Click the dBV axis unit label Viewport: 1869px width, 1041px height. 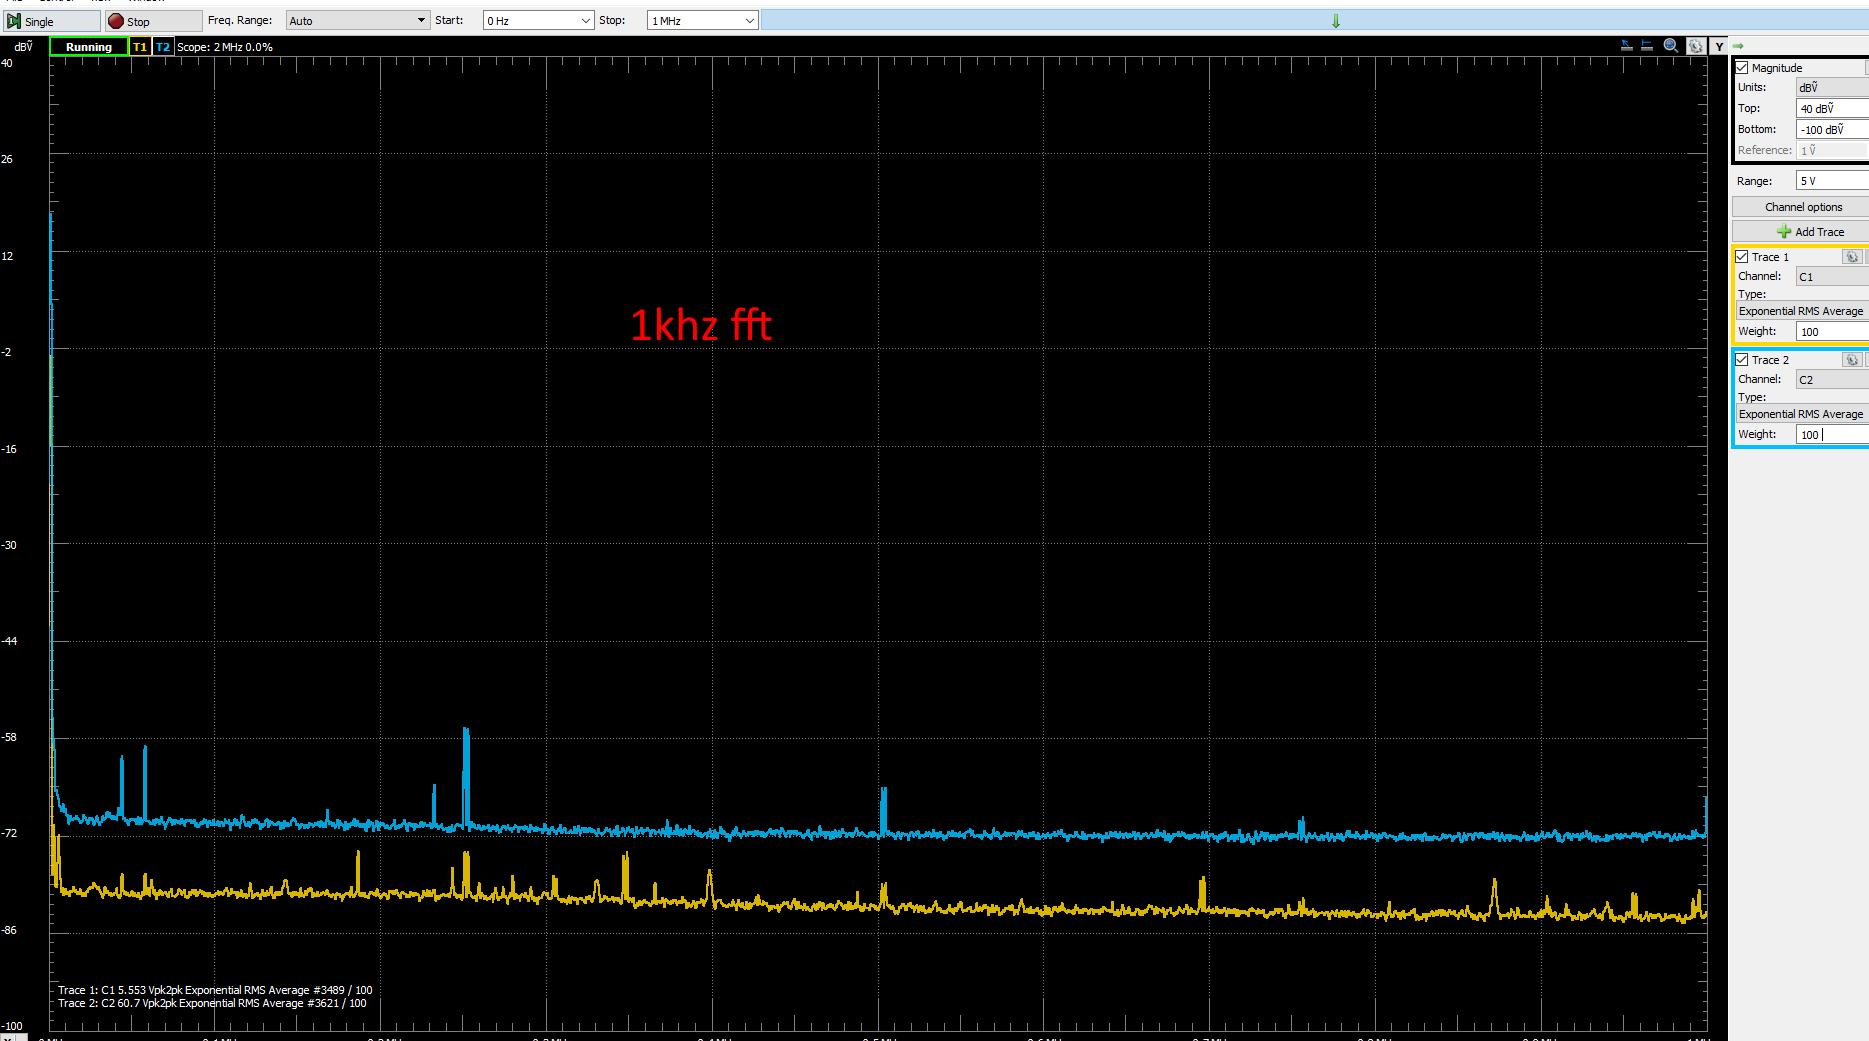pyautogui.click(x=24, y=47)
